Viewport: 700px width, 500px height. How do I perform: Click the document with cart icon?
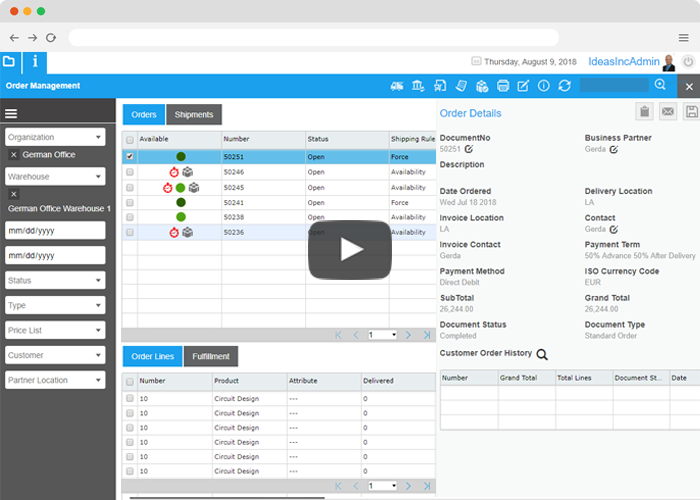[440, 86]
